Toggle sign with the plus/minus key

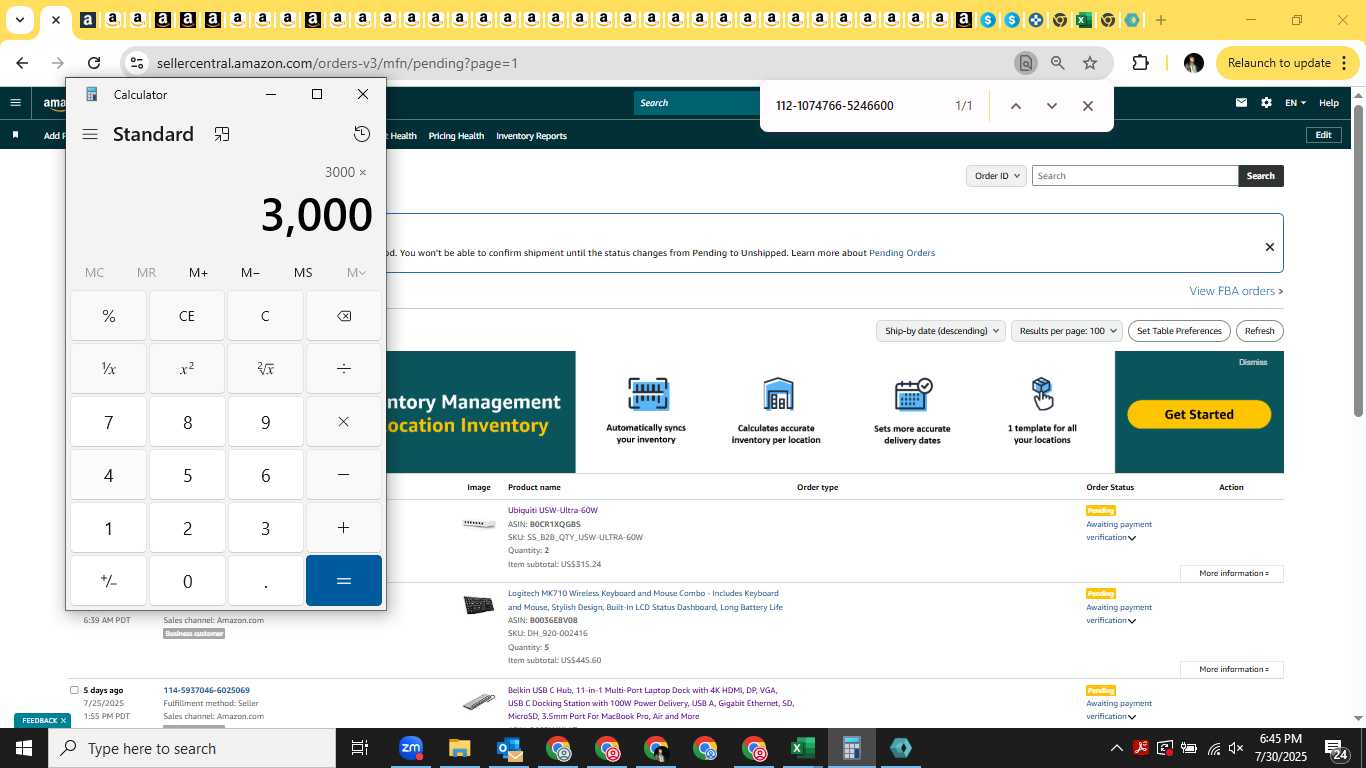(x=109, y=581)
